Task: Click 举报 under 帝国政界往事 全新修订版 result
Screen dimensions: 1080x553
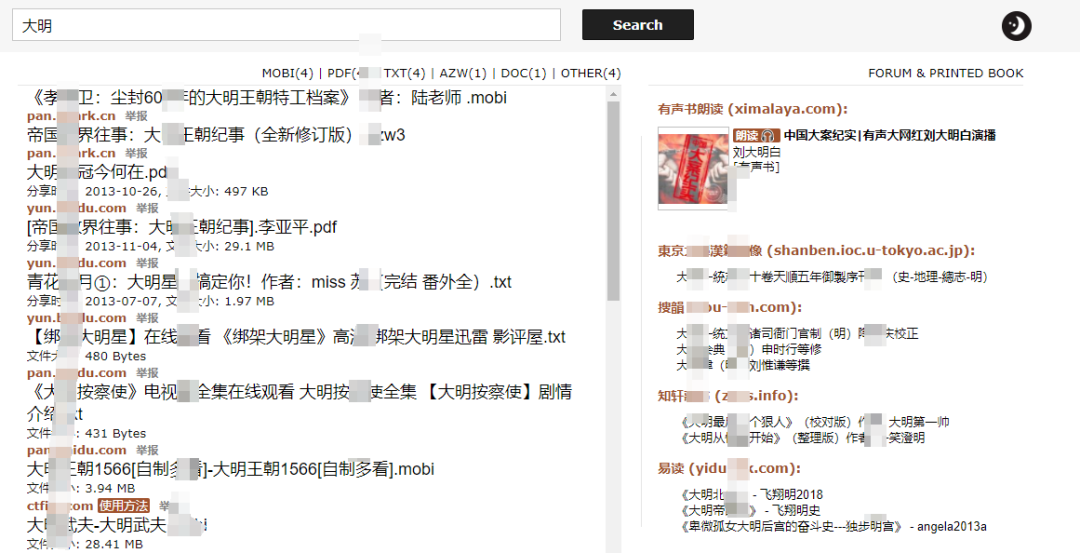Action: pyautogui.click(x=136, y=154)
